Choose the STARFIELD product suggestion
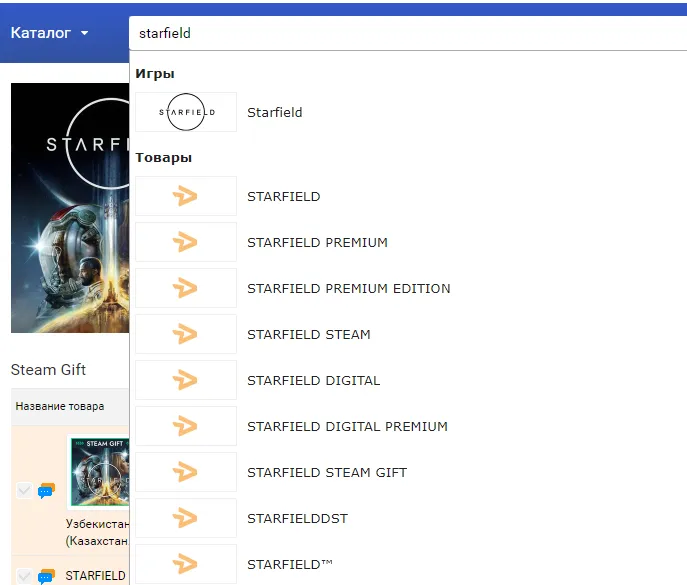 point(283,196)
